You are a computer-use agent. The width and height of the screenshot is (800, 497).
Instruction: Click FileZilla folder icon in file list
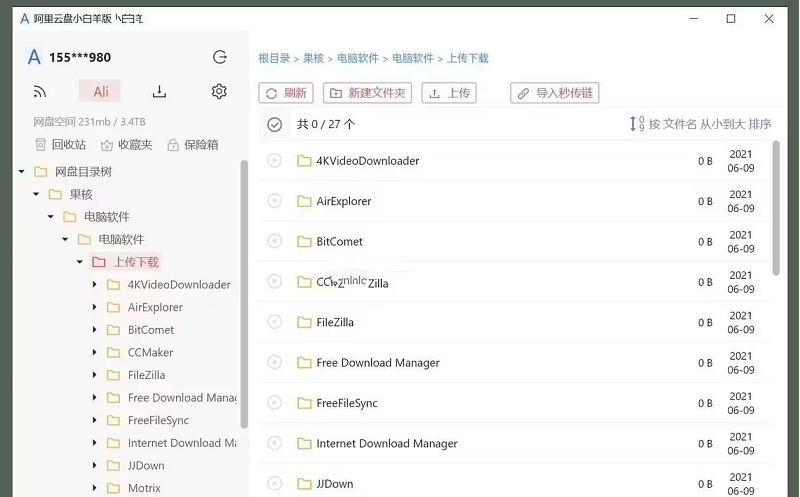(304, 322)
